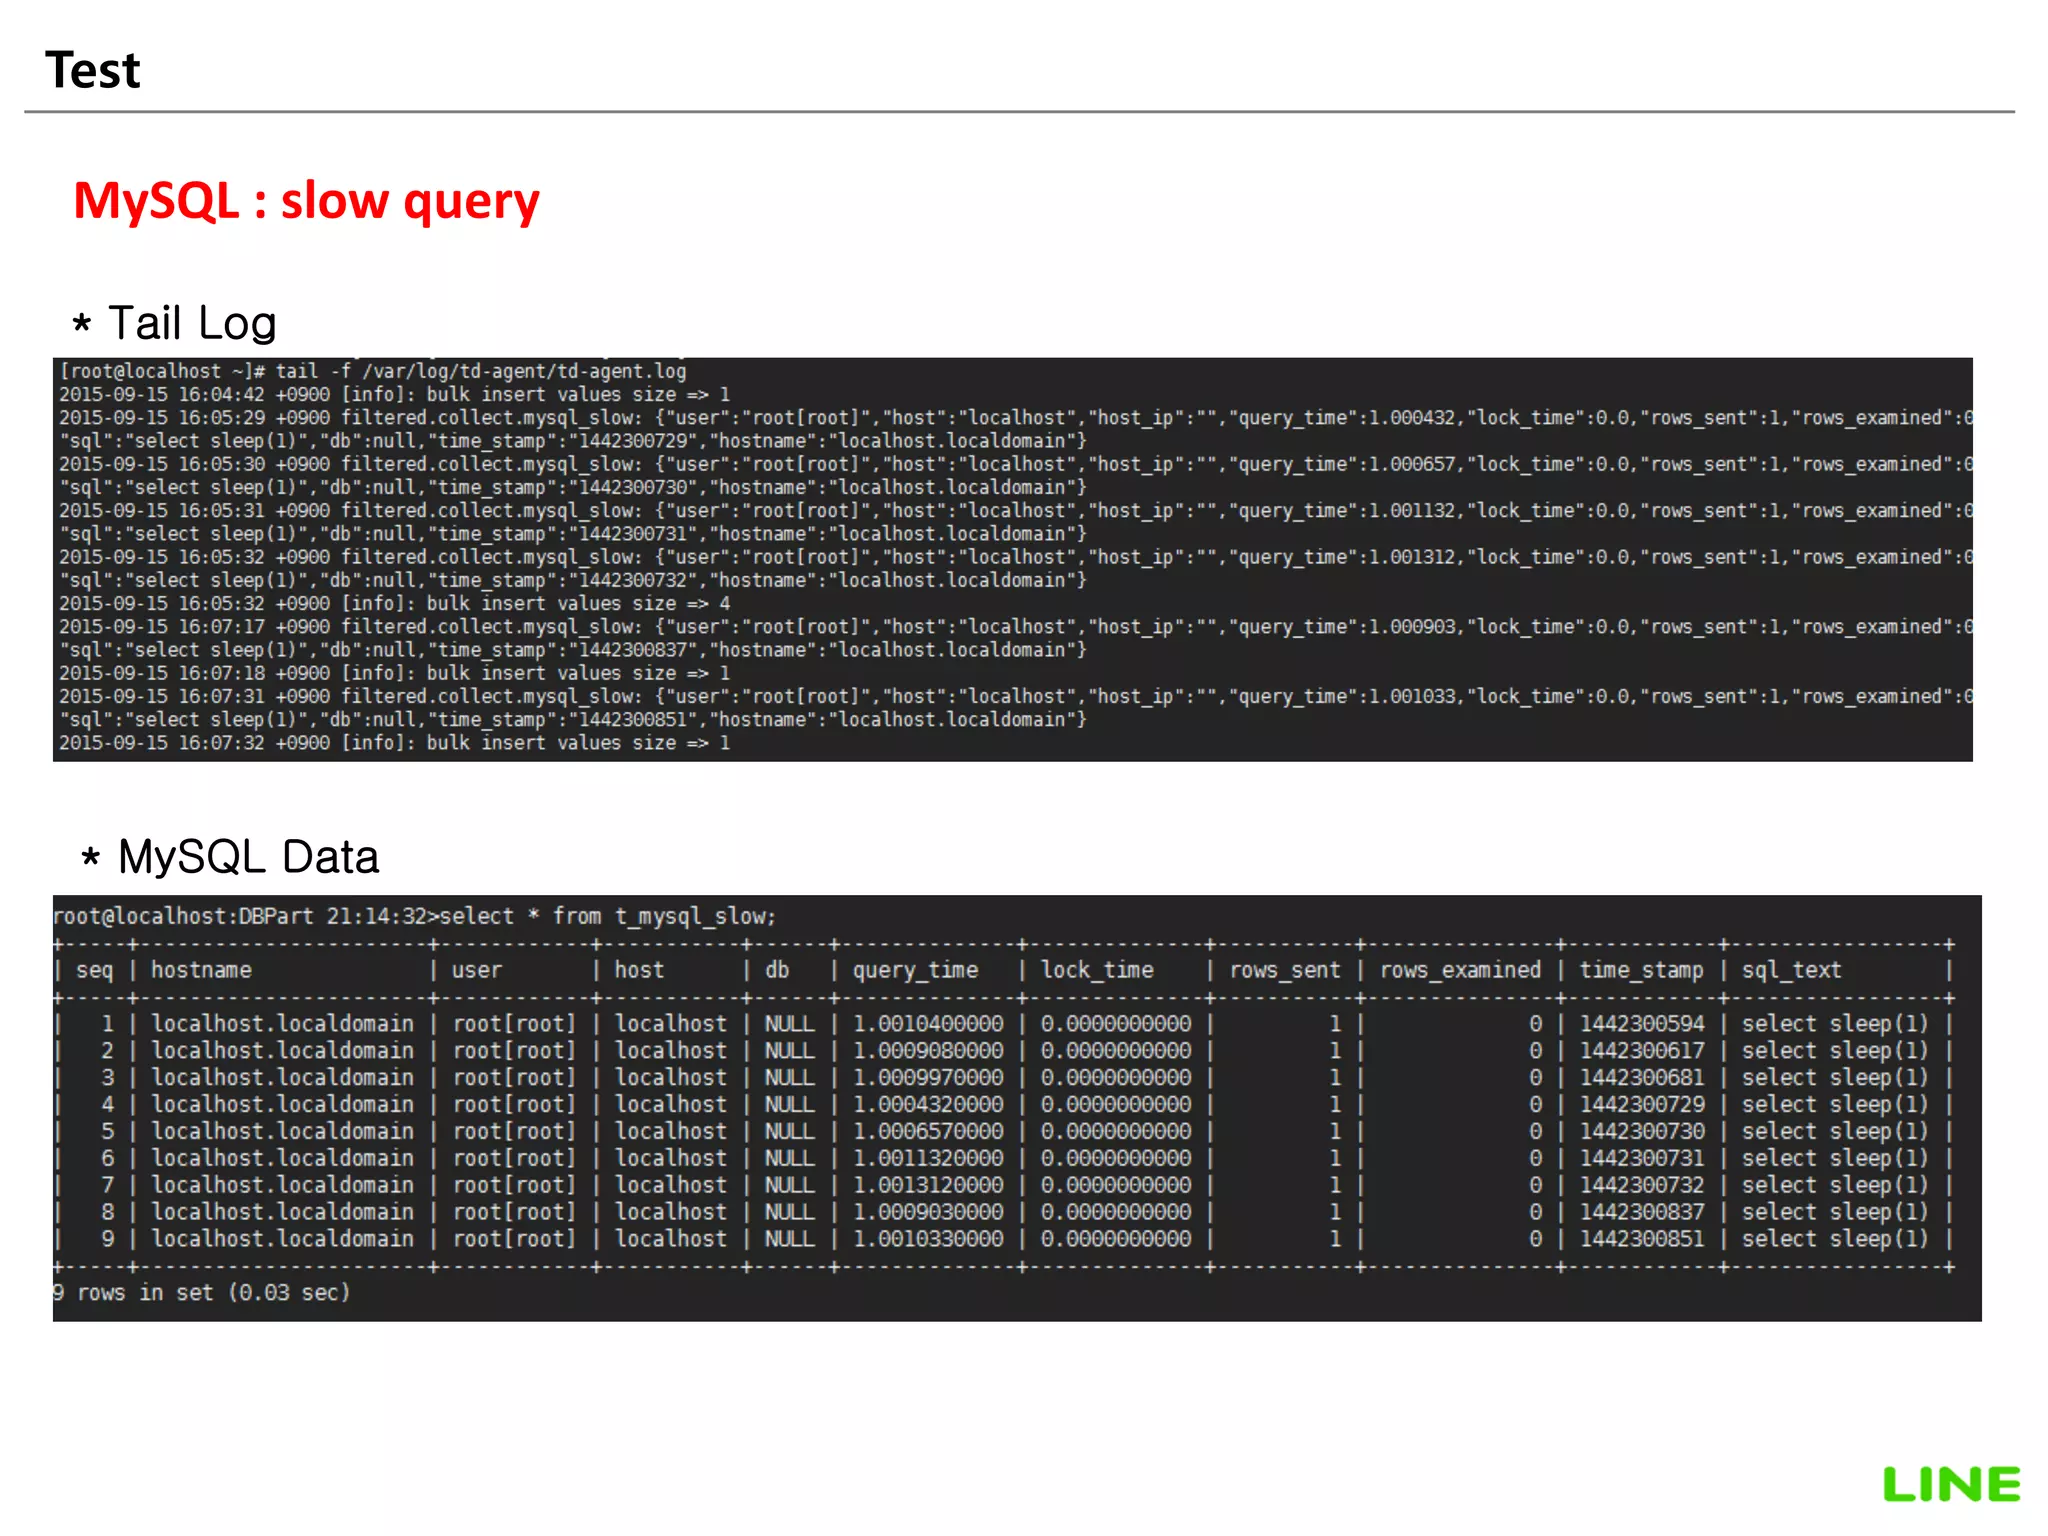
Task: Click query_time value 1.0010400000
Action: click(x=928, y=1024)
